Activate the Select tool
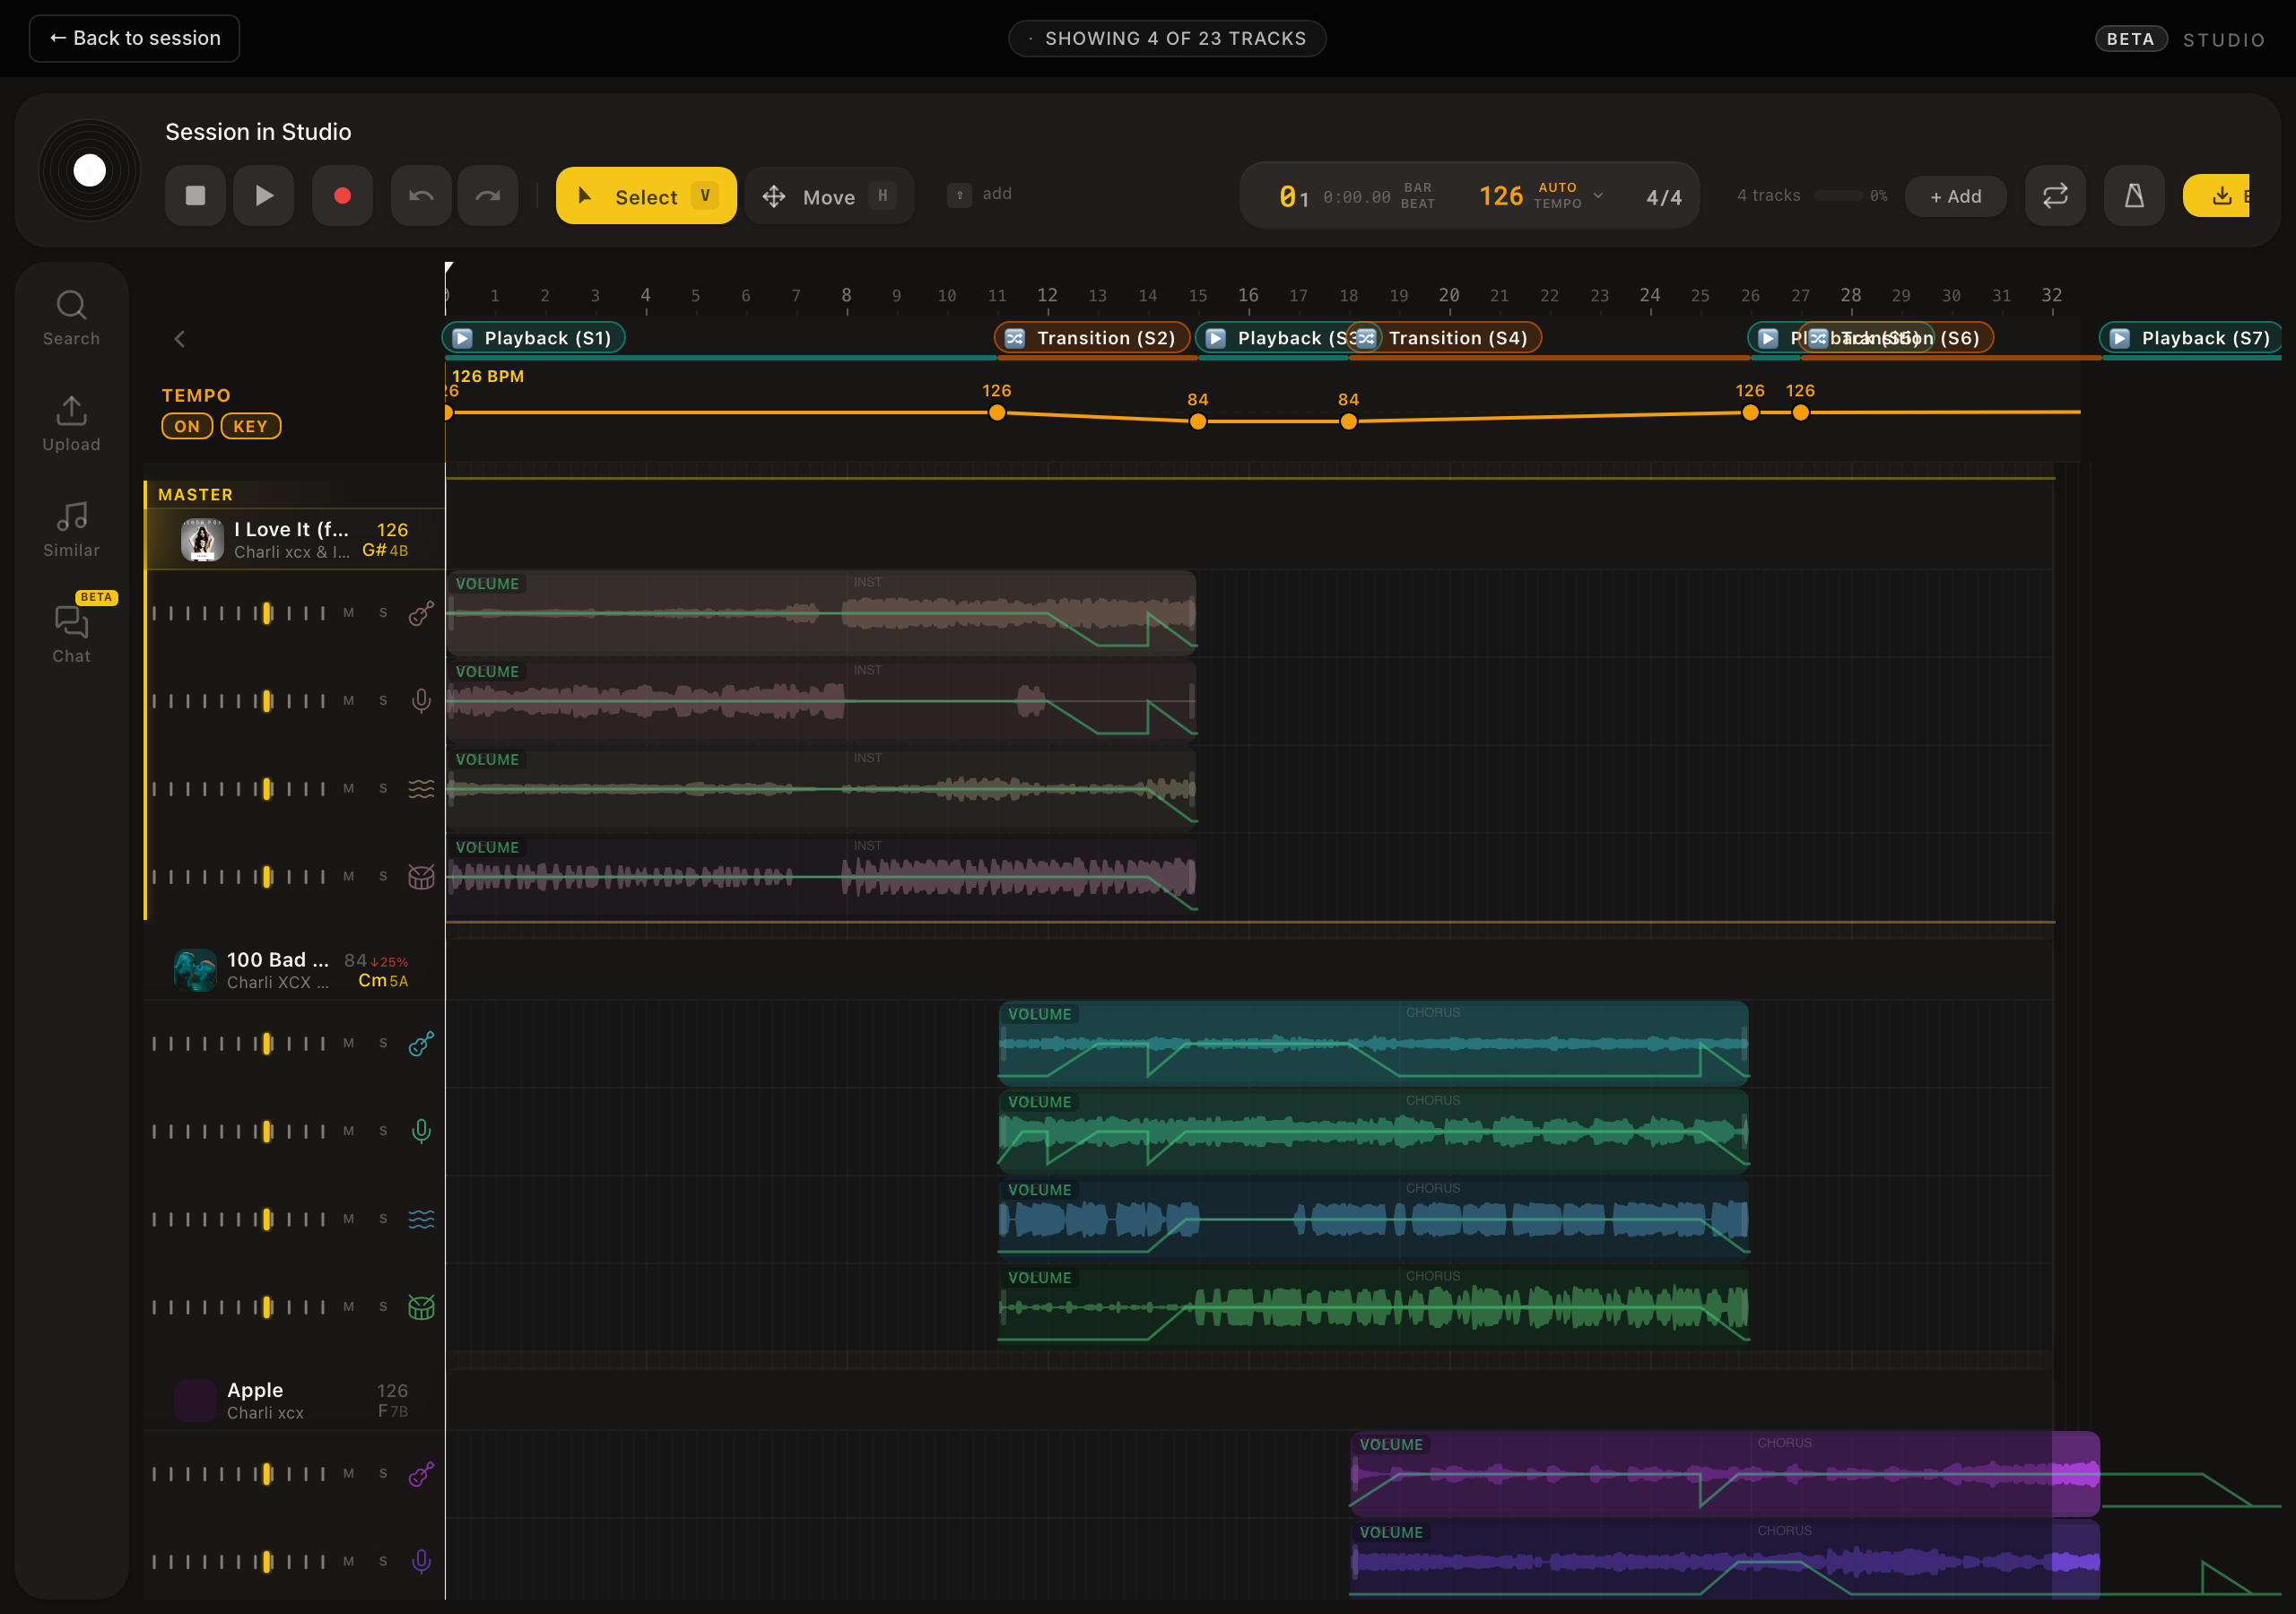This screenshot has height=1614, width=2296. tap(646, 196)
